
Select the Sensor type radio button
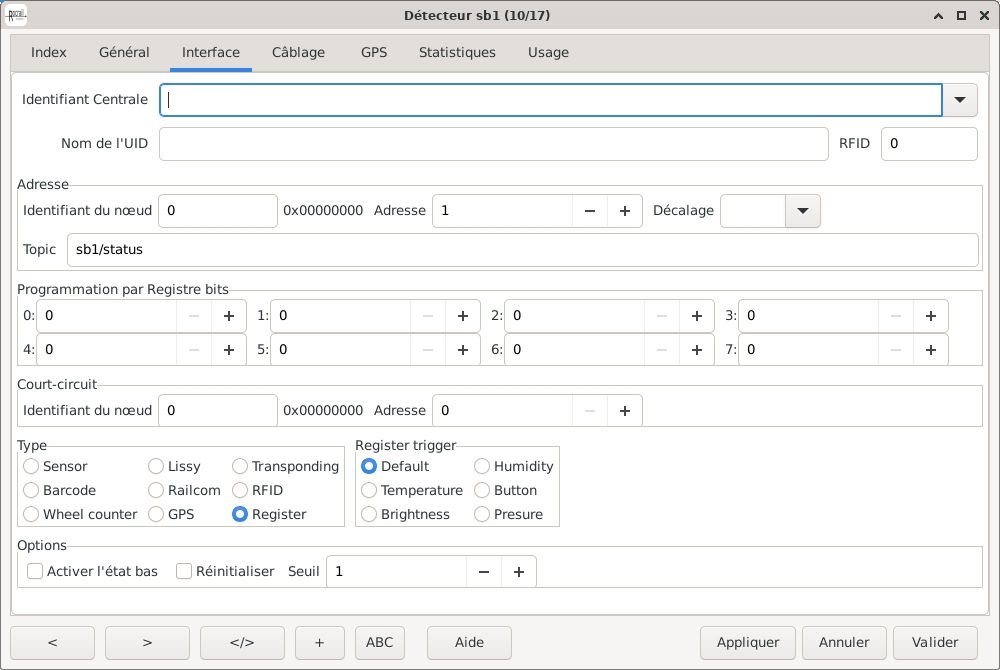[x=32, y=467]
